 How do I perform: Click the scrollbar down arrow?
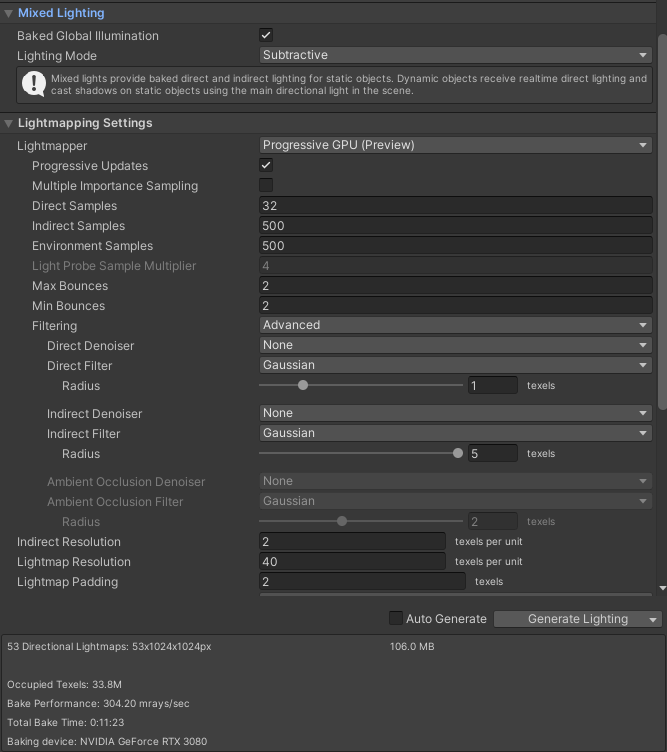pyautogui.click(x=663, y=588)
